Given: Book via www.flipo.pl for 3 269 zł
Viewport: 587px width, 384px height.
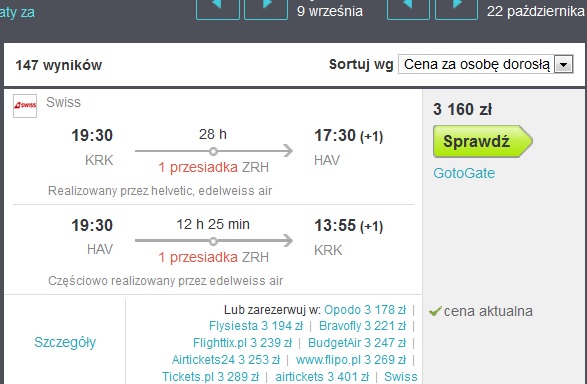Looking at the screenshot, I should coord(351,360).
